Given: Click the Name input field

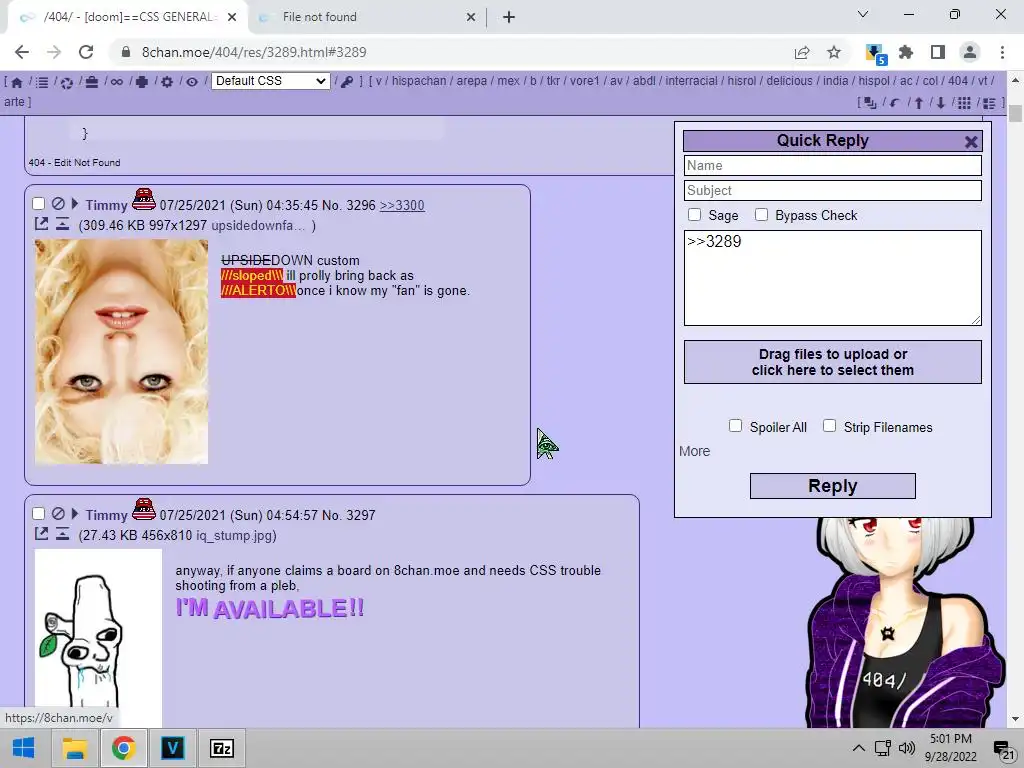Looking at the screenshot, I should [x=833, y=165].
